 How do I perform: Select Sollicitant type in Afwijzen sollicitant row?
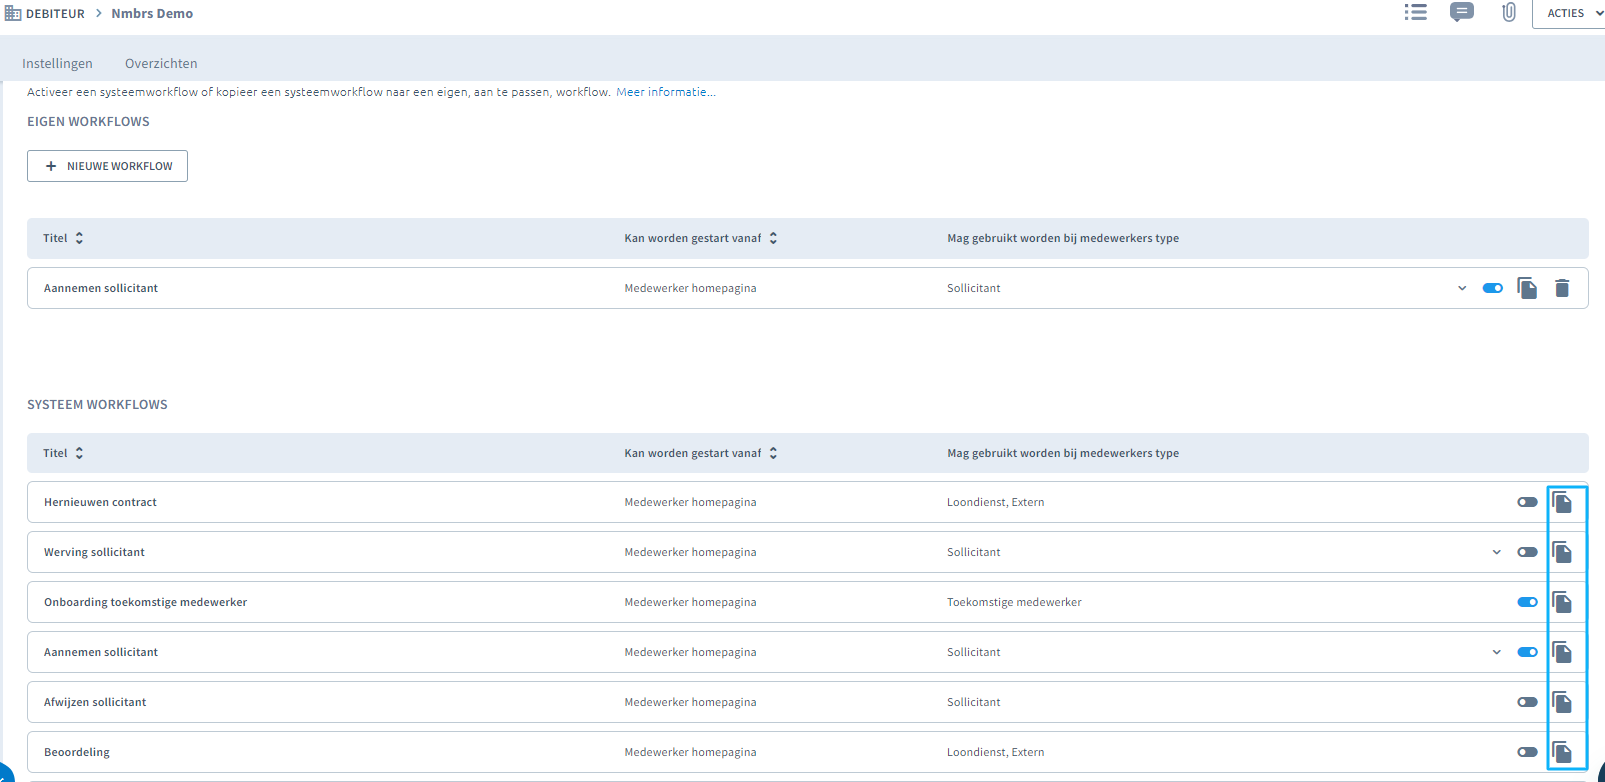click(x=973, y=702)
